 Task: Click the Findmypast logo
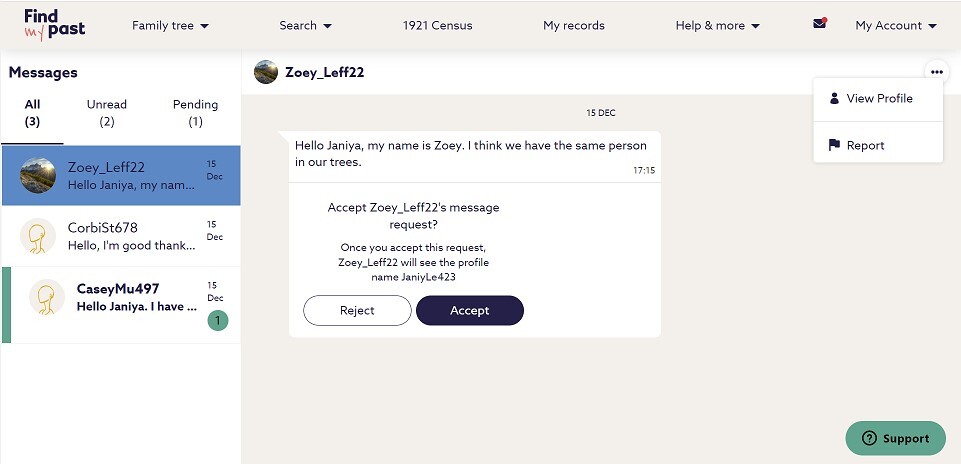[x=54, y=25]
